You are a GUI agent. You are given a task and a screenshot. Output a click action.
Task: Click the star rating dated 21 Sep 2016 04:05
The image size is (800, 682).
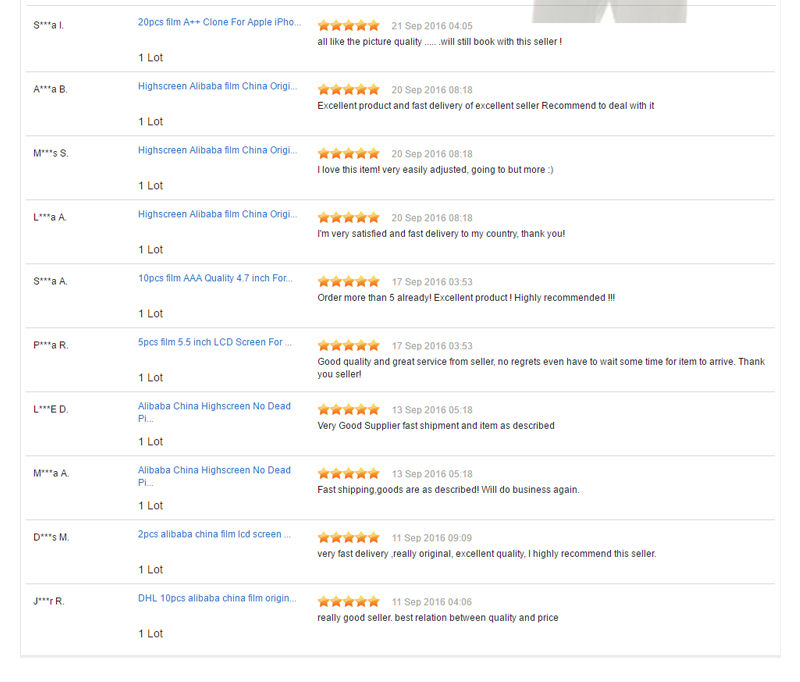click(x=348, y=26)
